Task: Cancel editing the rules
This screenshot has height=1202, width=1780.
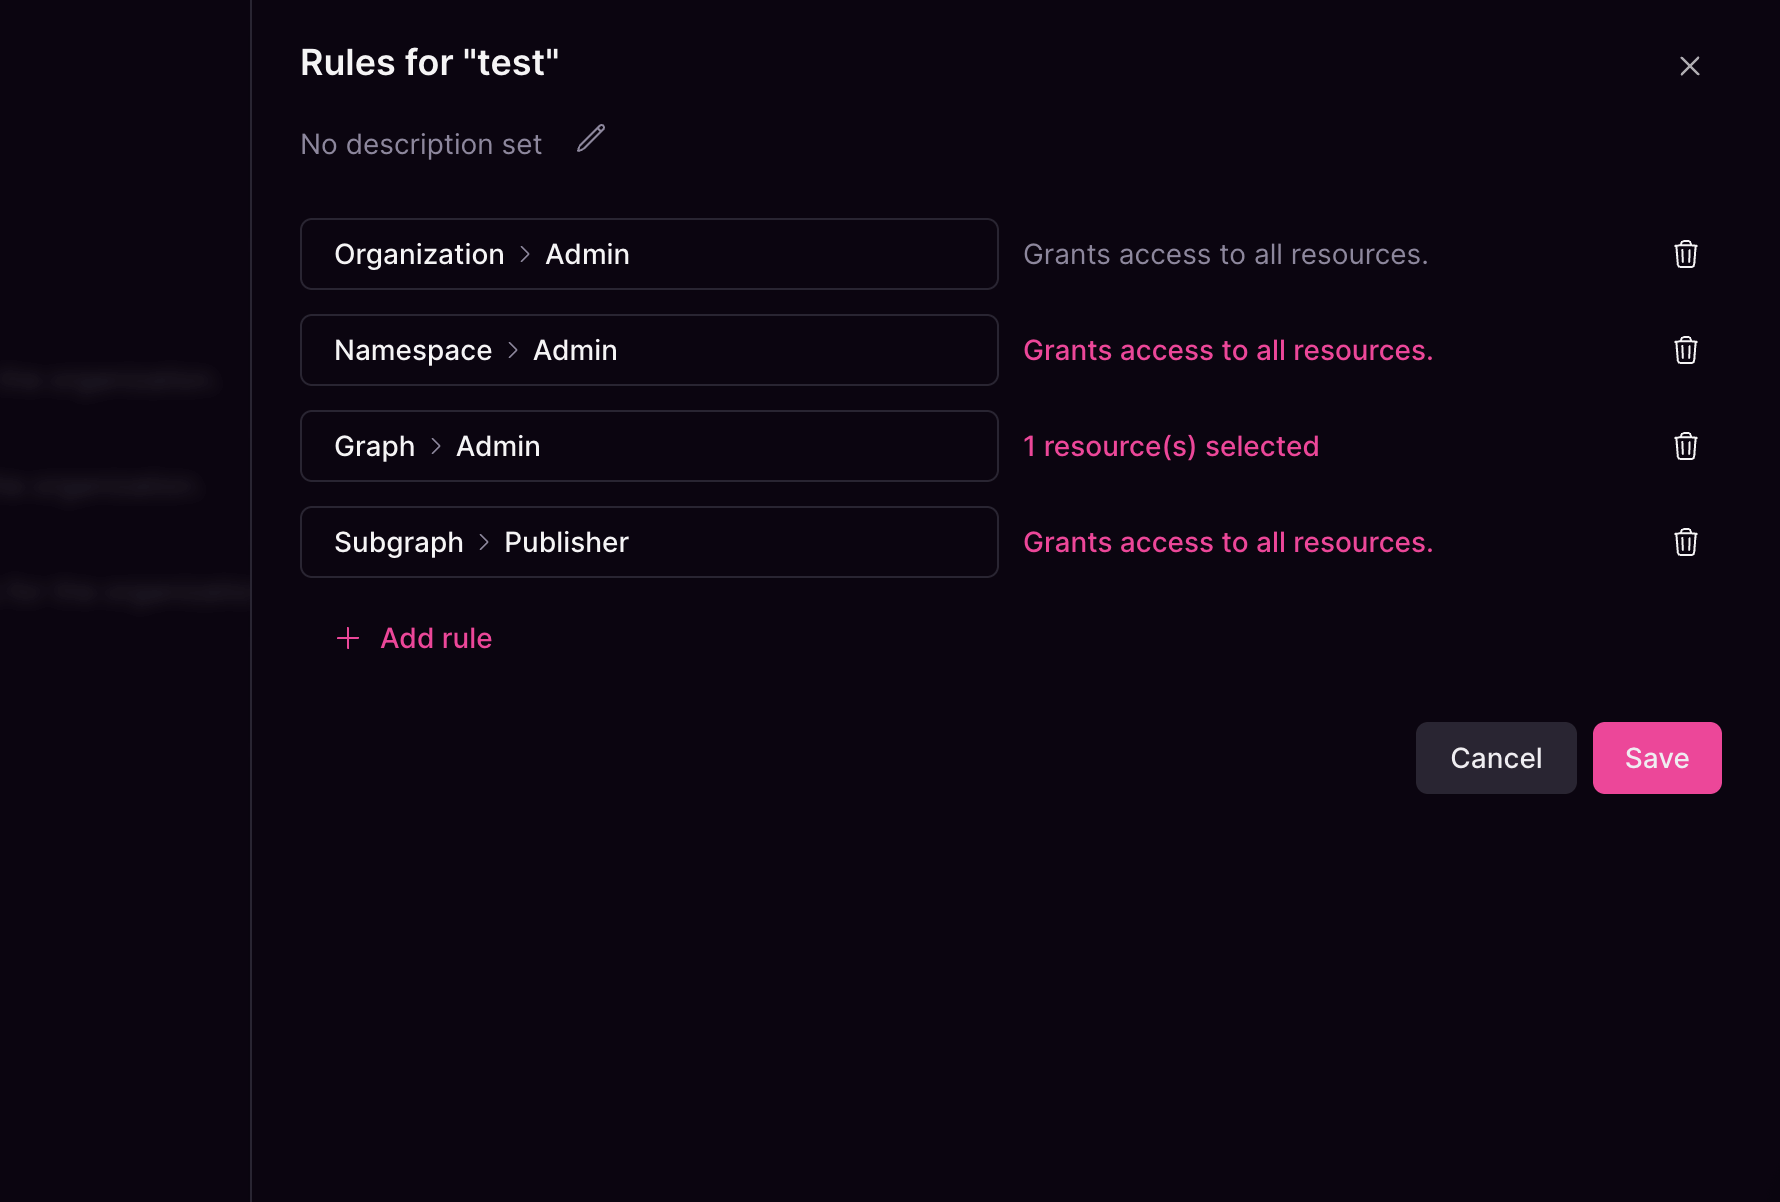Action: (x=1495, y=757)
